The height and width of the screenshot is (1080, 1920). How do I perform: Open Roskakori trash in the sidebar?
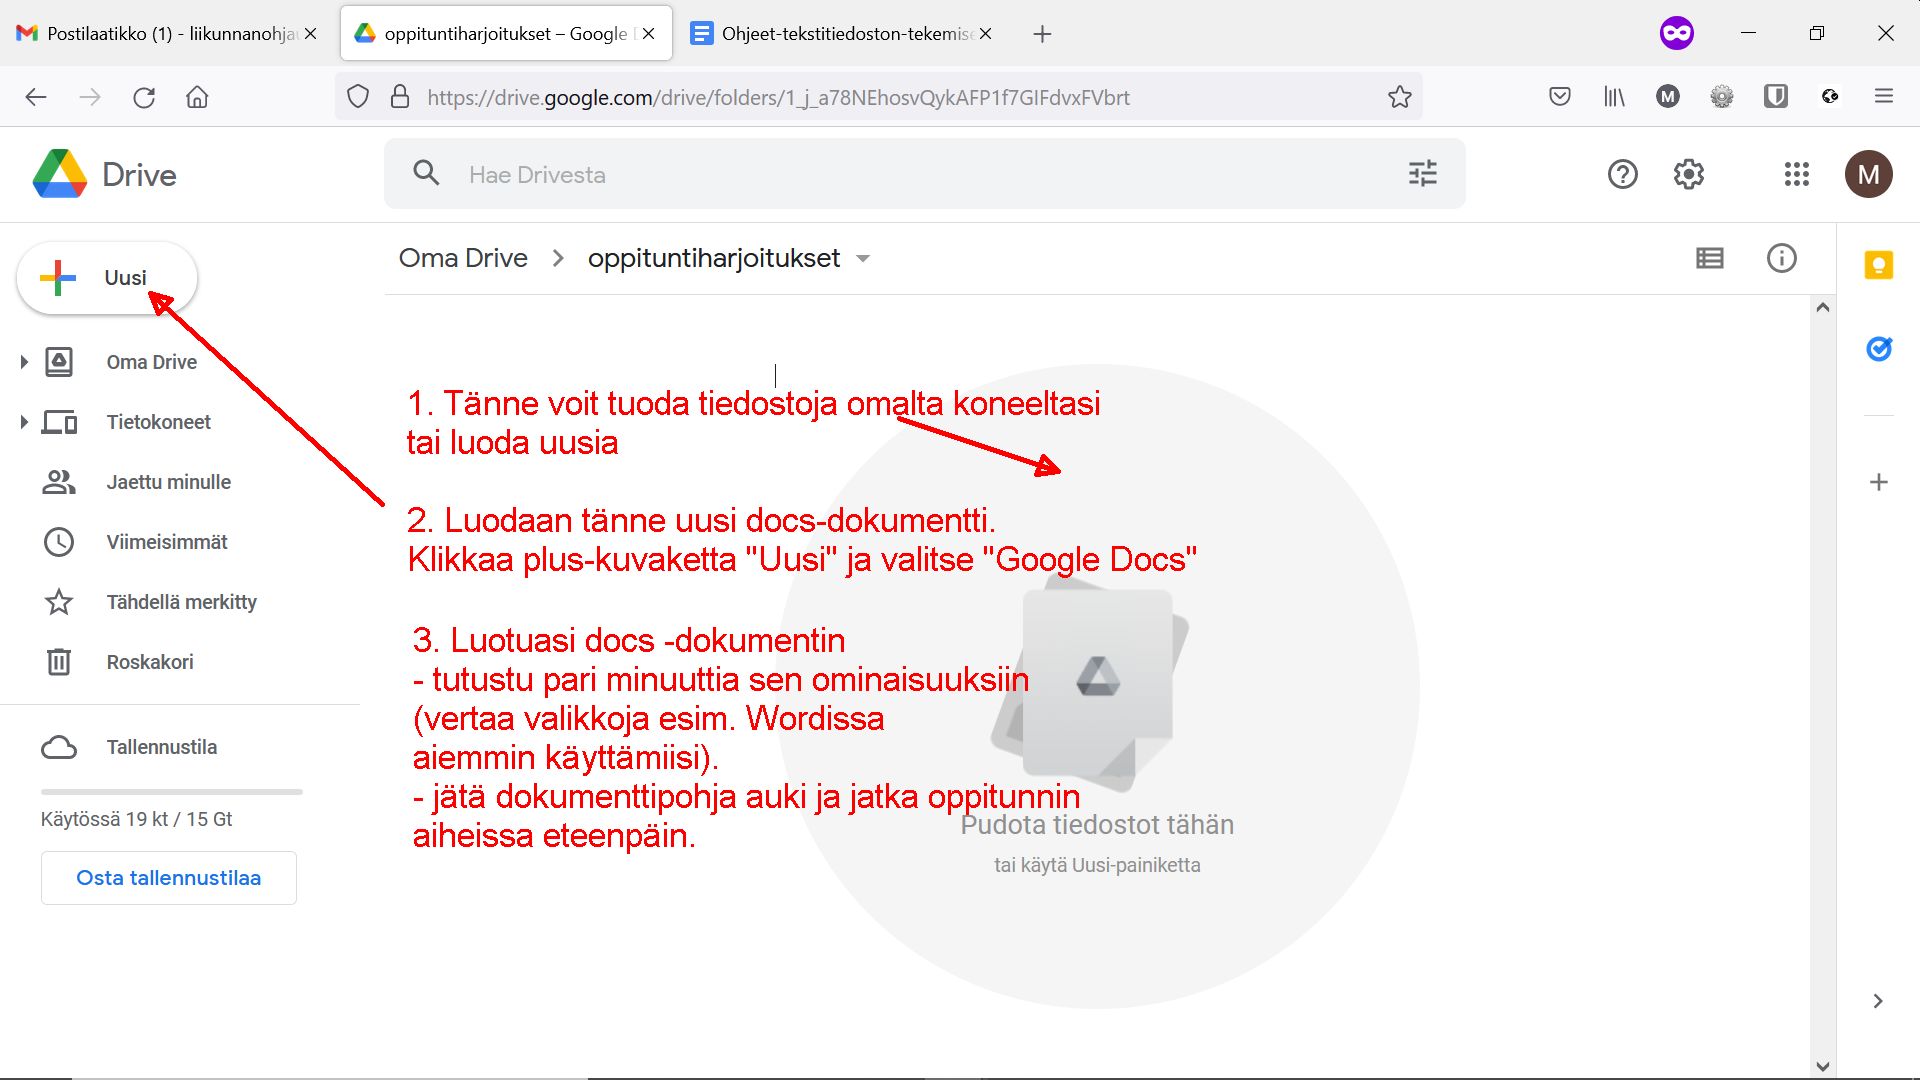point(150,662)
